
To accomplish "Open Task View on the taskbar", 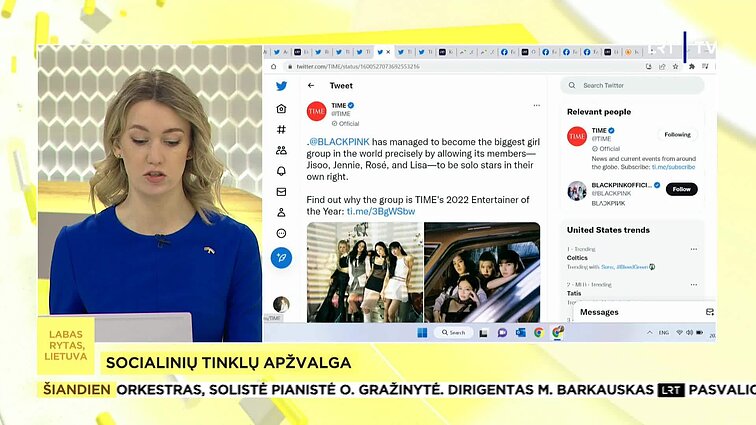I will coord(483,333).
